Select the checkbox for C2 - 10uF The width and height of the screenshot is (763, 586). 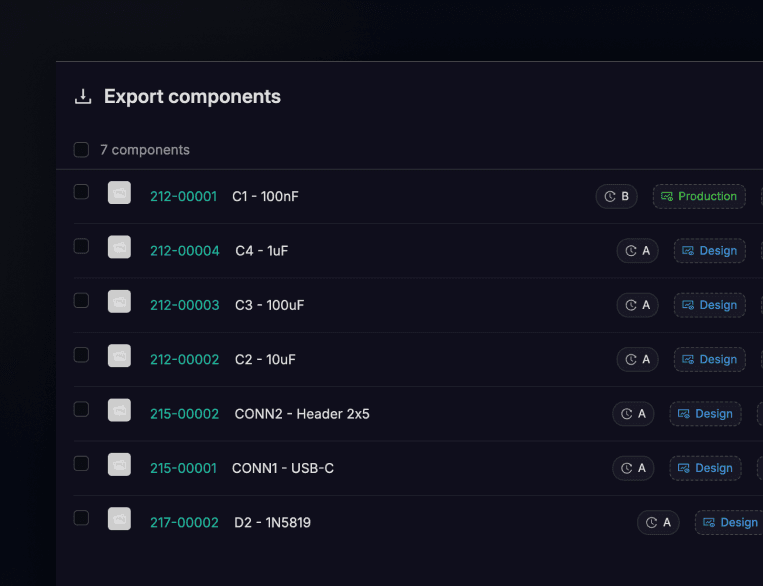pyautogui.click(x=81, y=355)
